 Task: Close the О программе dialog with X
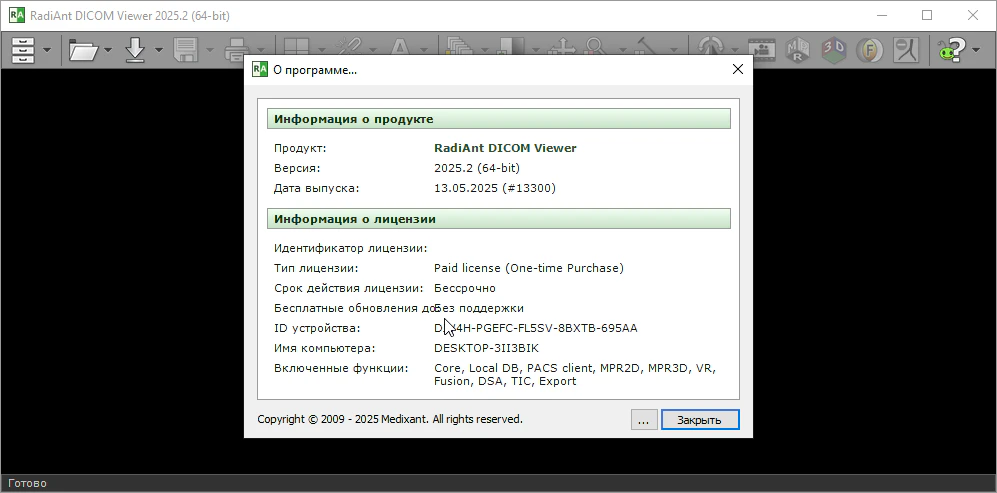[738, 70]
